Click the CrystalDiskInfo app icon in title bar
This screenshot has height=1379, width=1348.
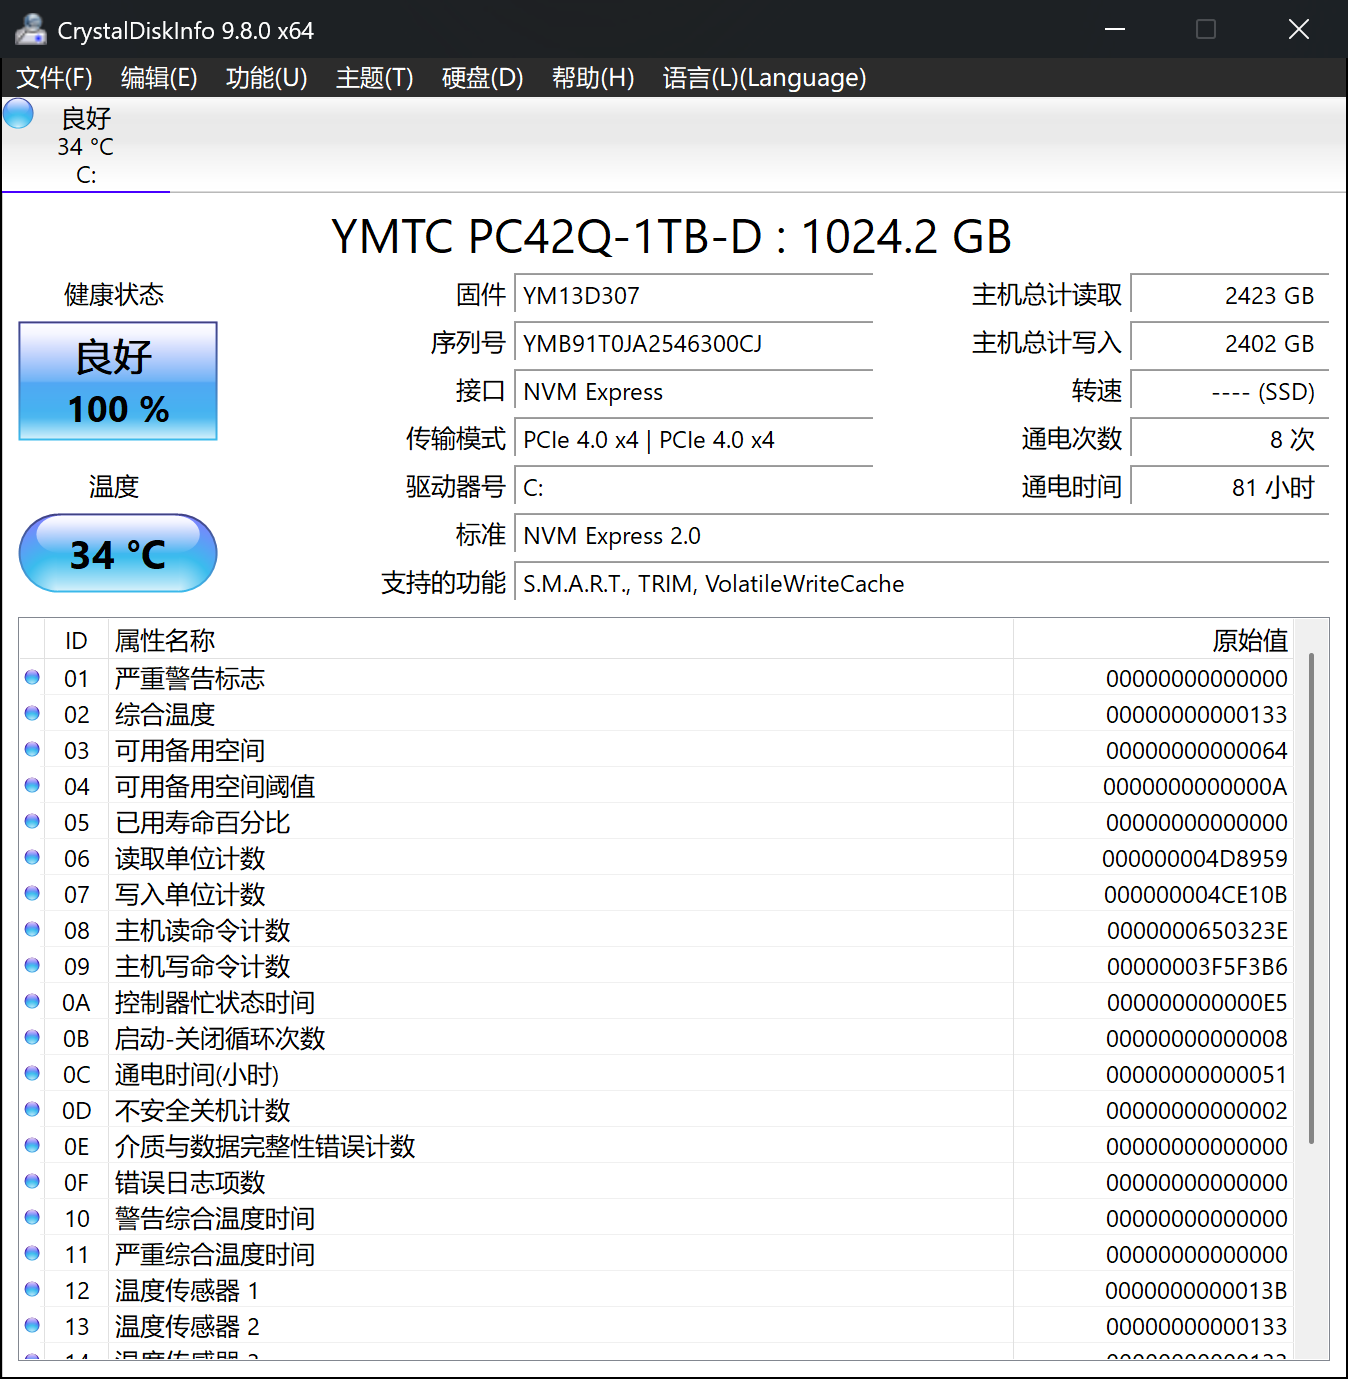coord(31,30)
